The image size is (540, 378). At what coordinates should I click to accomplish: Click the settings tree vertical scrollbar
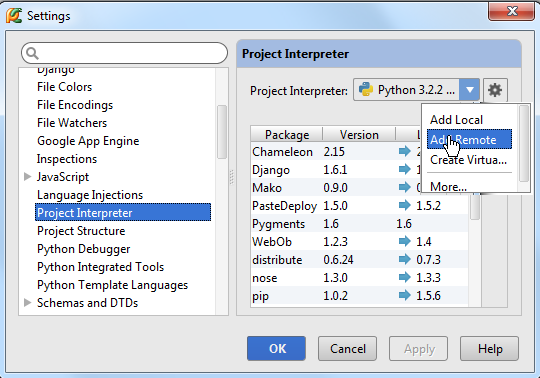tap(222, 132)
